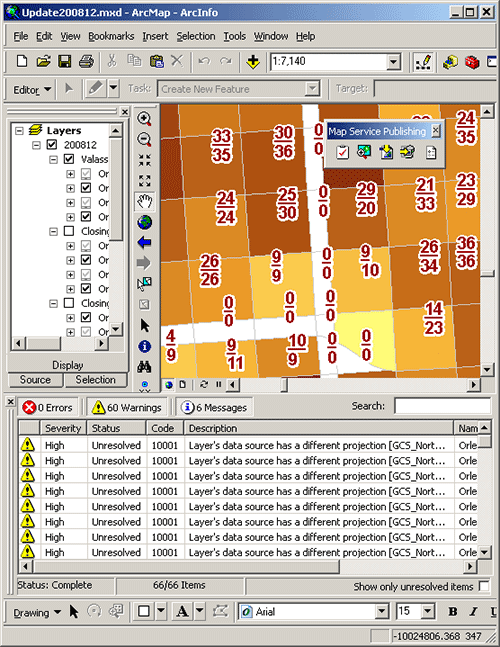Refresh the map view icon
Viewport: 500px width, 647px height.
(204, 385)
